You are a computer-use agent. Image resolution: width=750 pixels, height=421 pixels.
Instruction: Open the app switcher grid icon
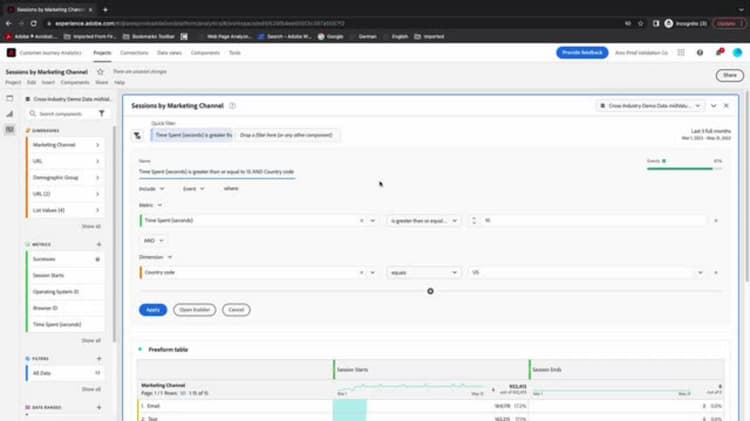[681, 53]
